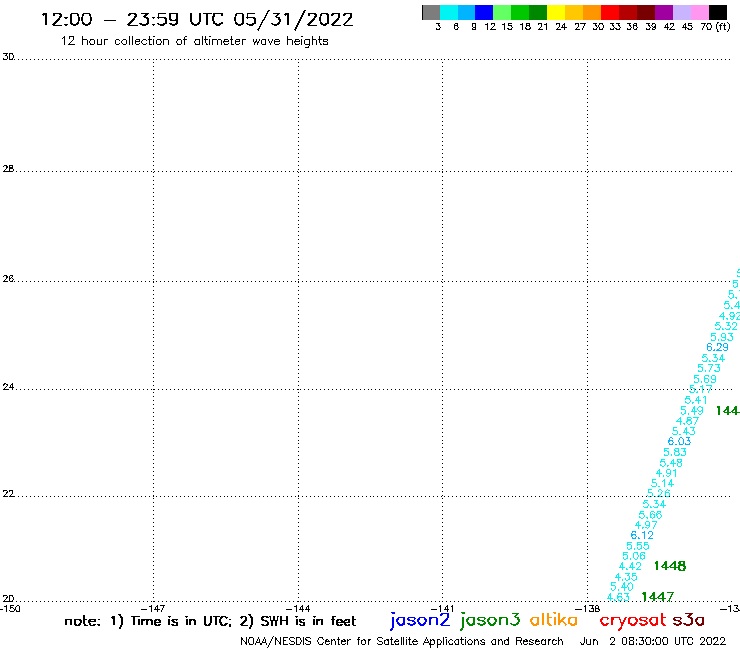The width and height of the screenshot is (740, 650).
Task: Select the wave height reading 4.63
Action: tap(618, 597)
